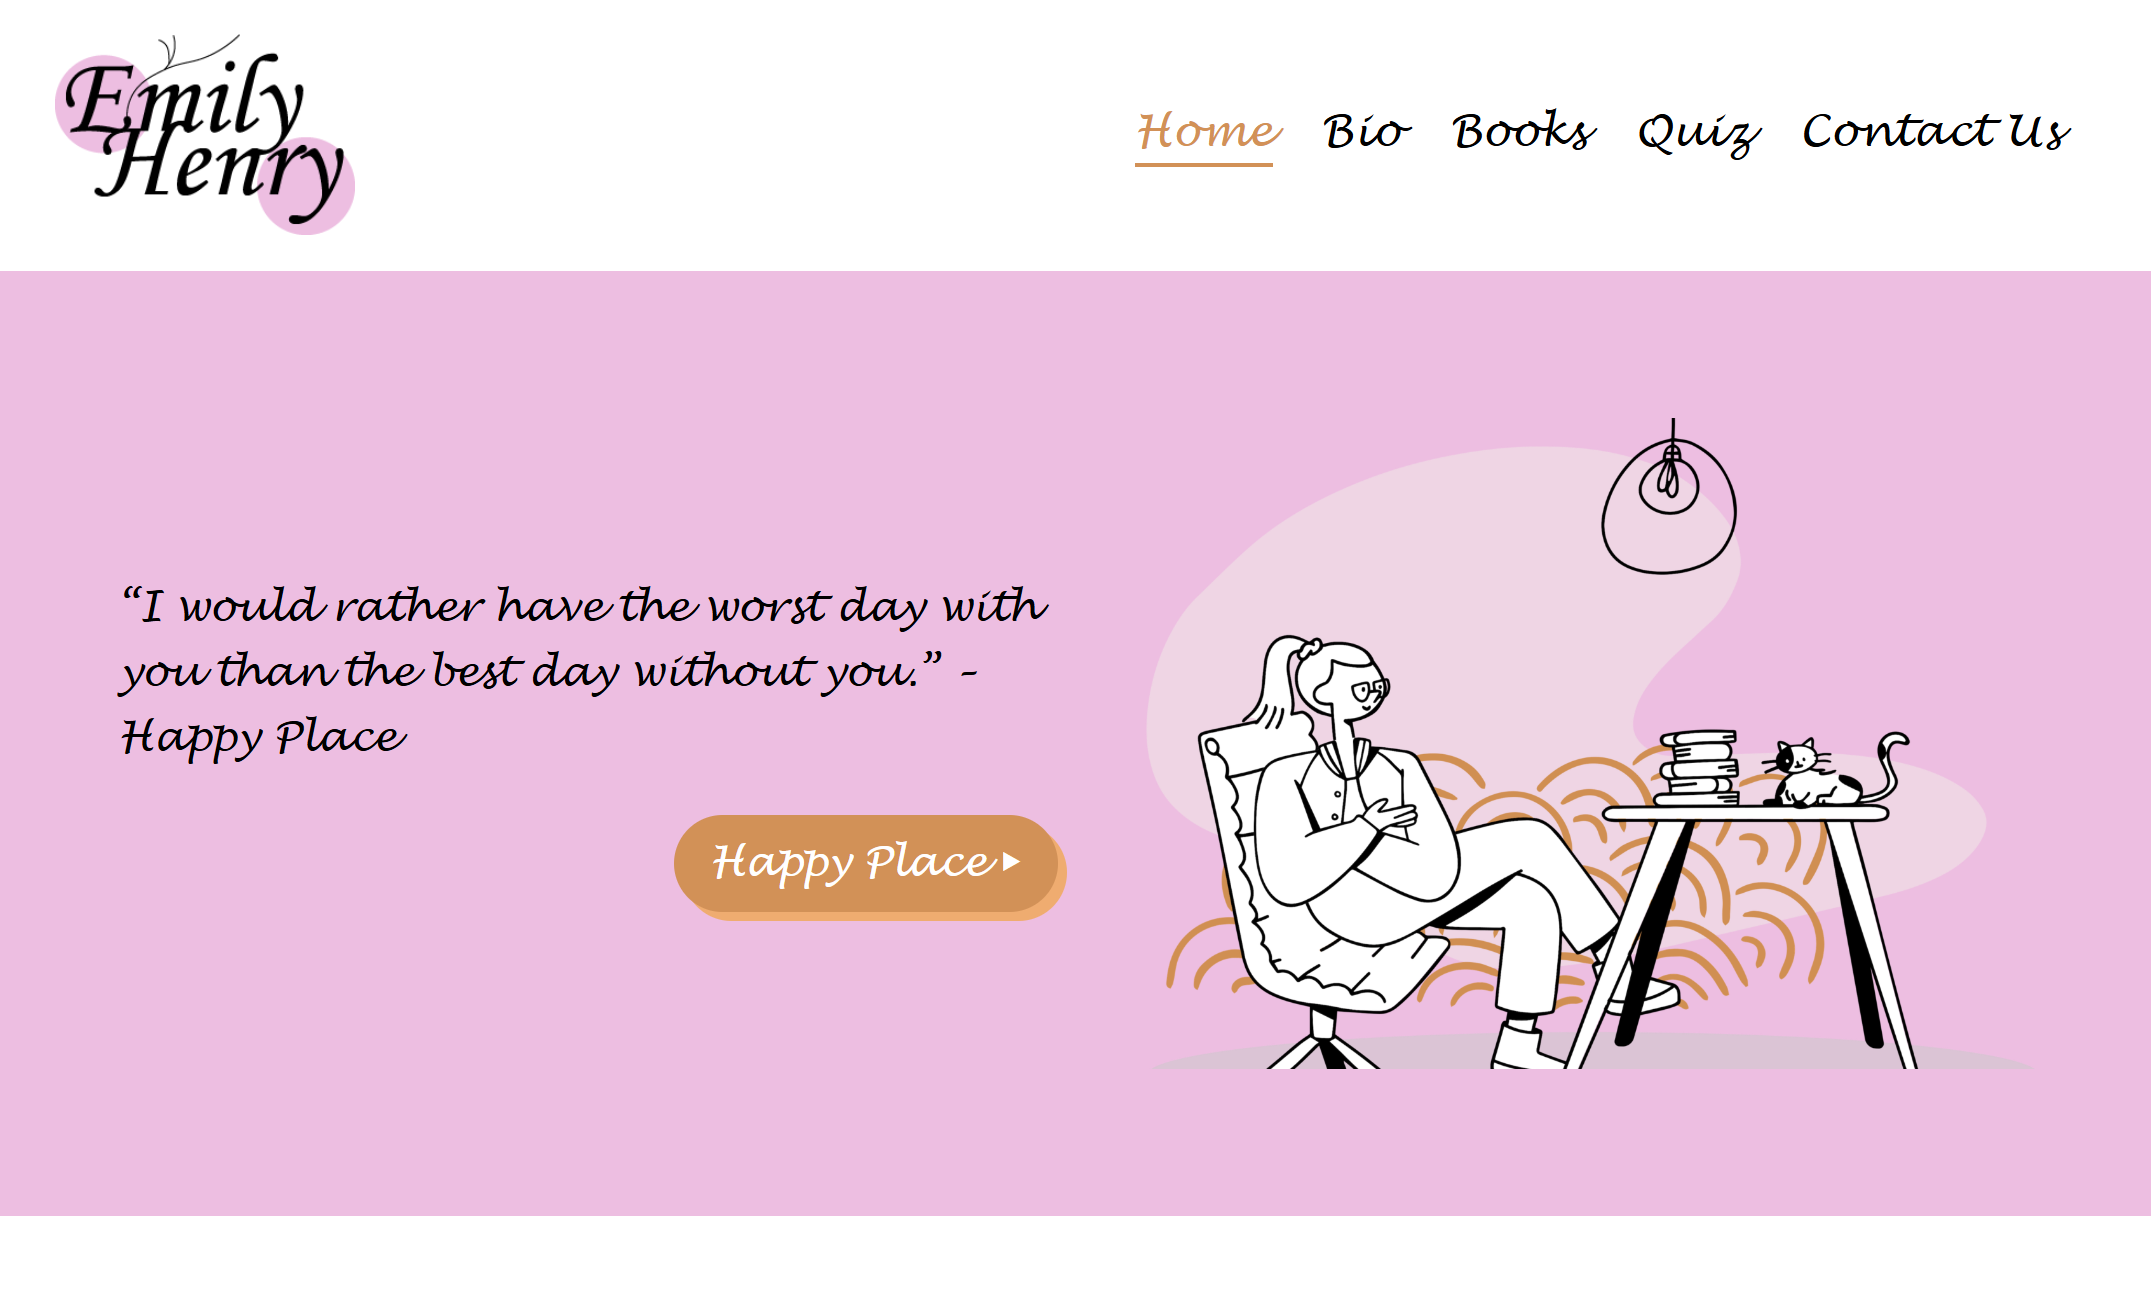
Task: Open the Books menu item
Action: point(1524,131)
